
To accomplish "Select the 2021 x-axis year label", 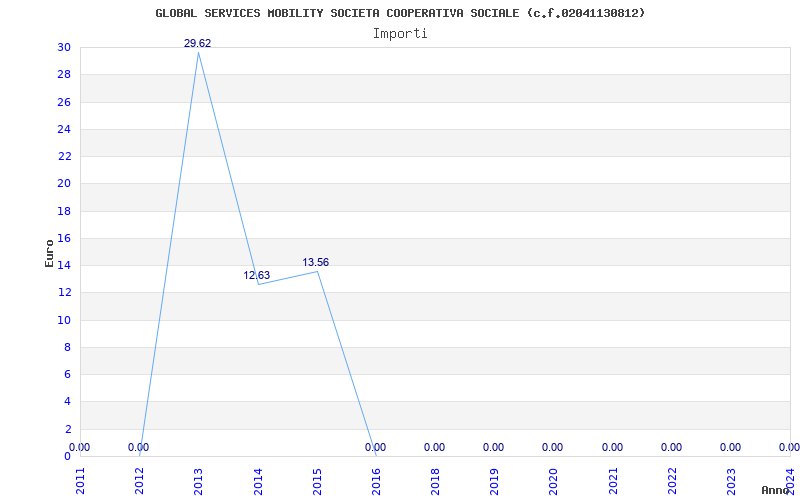I will pyautogui.click(x=613, y=482).
